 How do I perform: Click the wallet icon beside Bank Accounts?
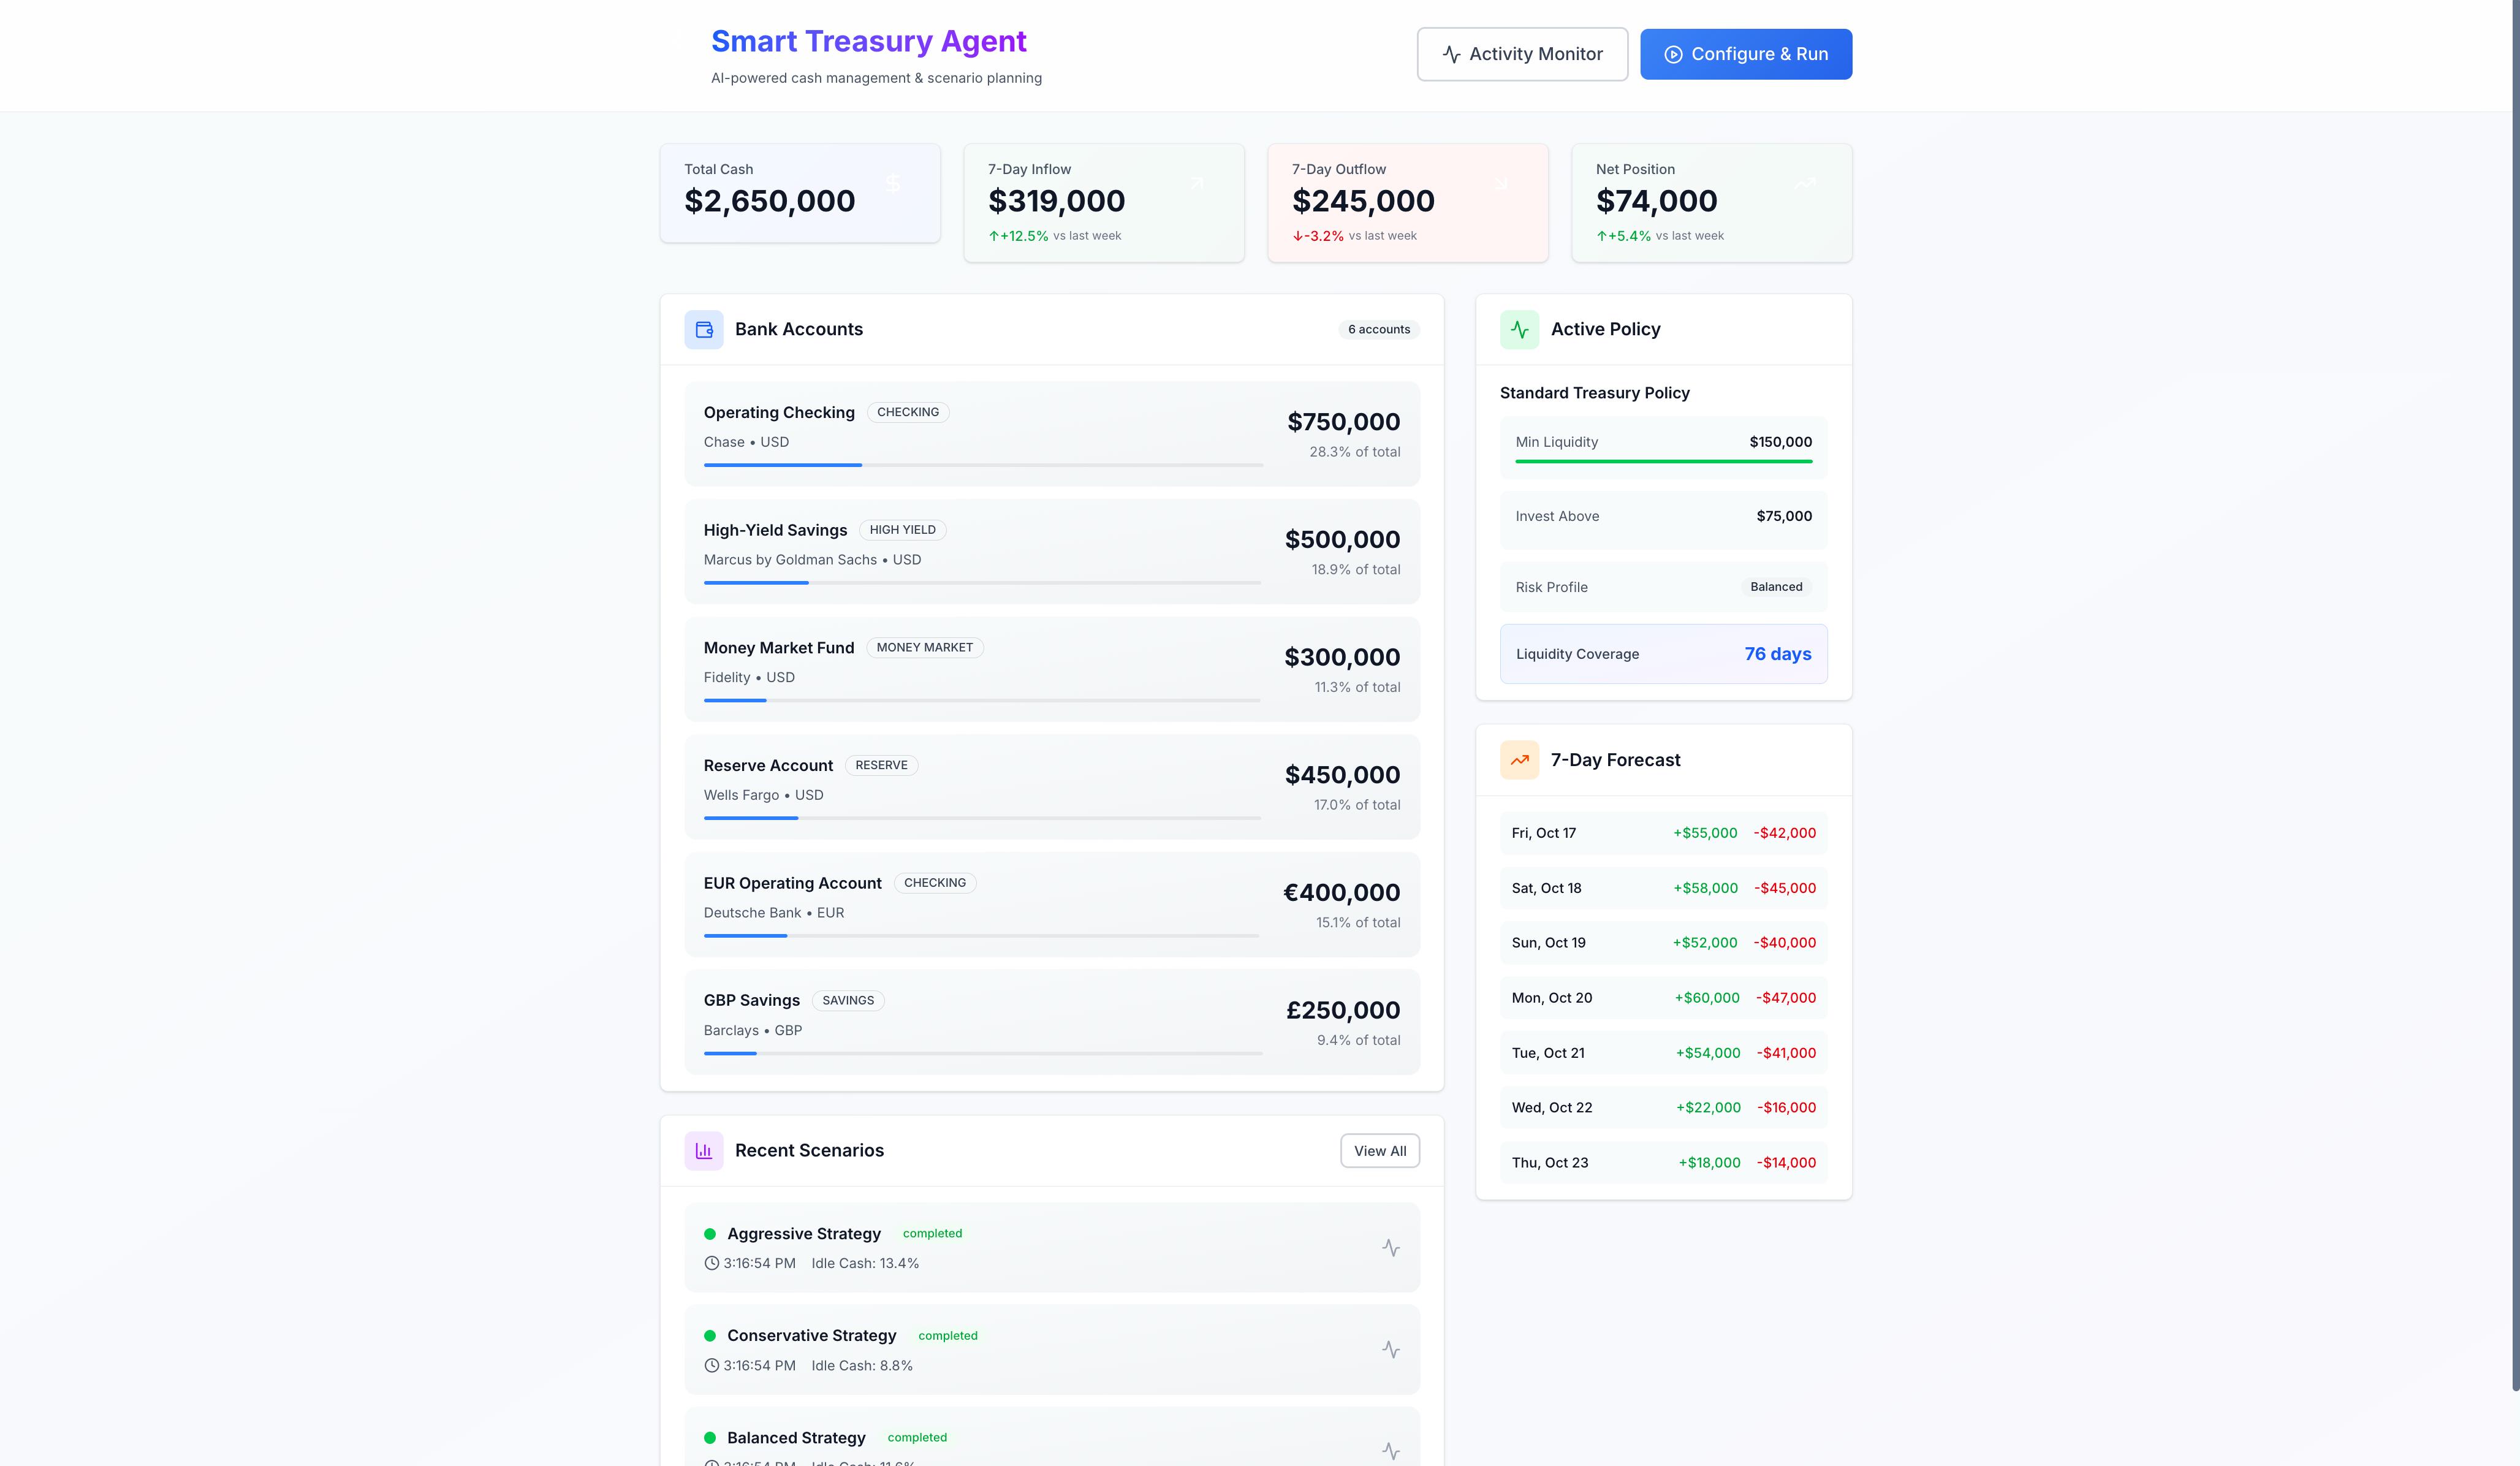703,329
